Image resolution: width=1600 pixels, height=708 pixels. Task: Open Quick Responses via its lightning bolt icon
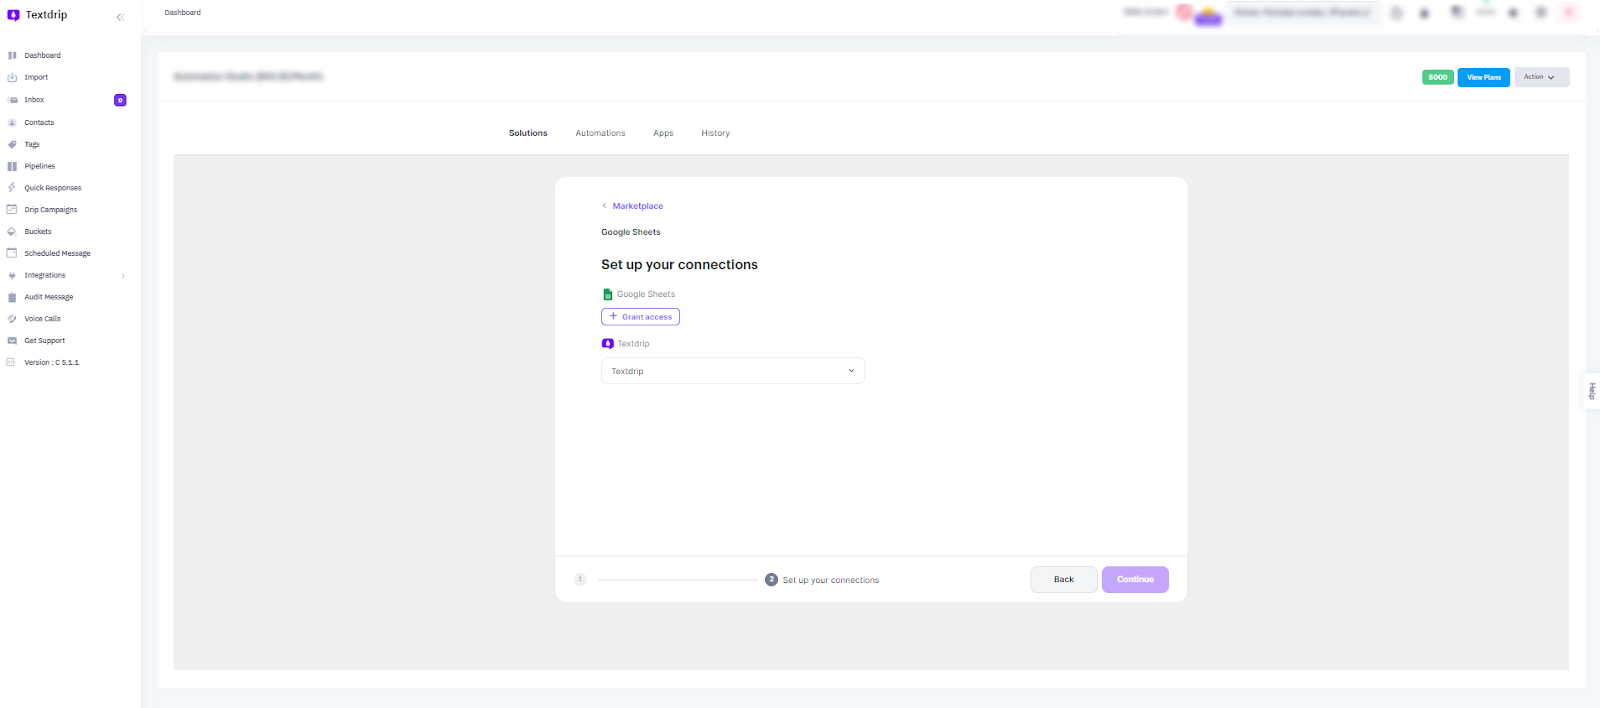[12, 188]
